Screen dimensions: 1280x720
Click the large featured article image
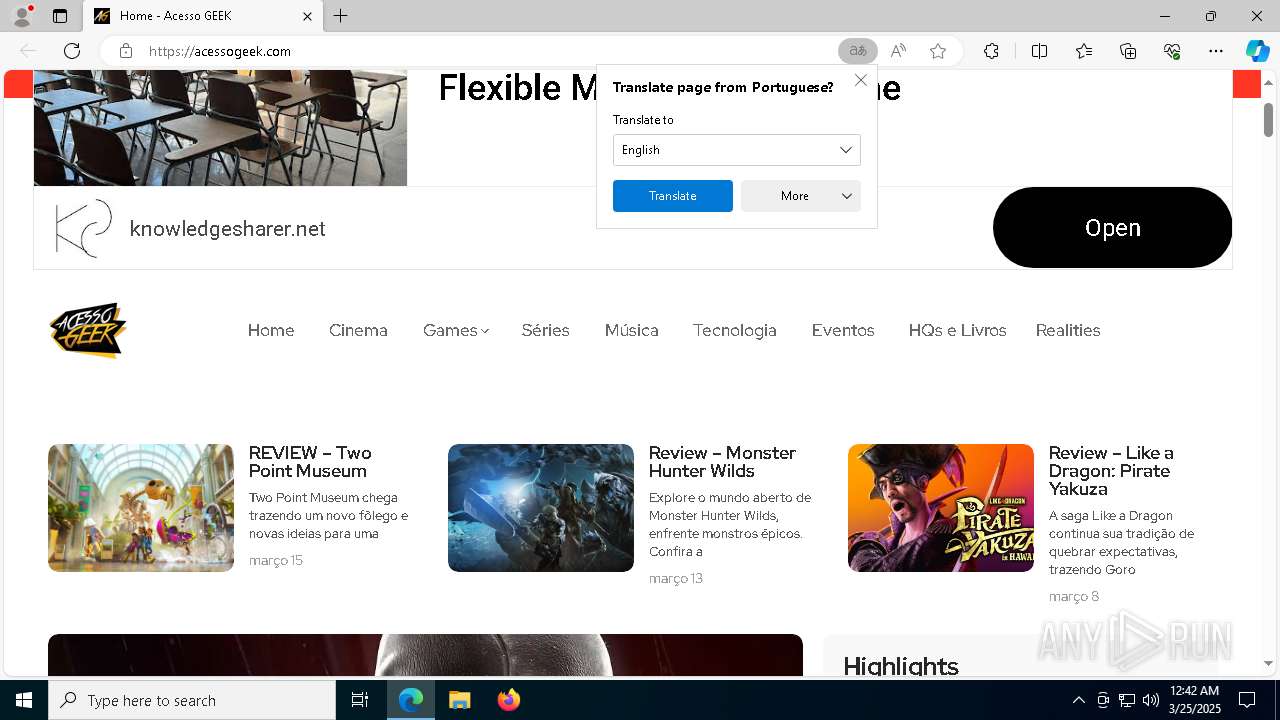pos(425,655)
